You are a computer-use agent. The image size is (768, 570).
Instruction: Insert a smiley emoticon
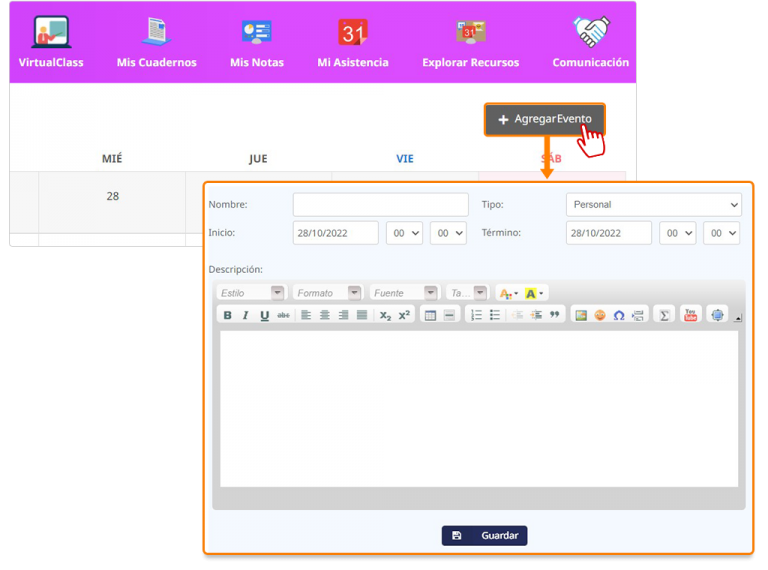click(x=600, y=315)
